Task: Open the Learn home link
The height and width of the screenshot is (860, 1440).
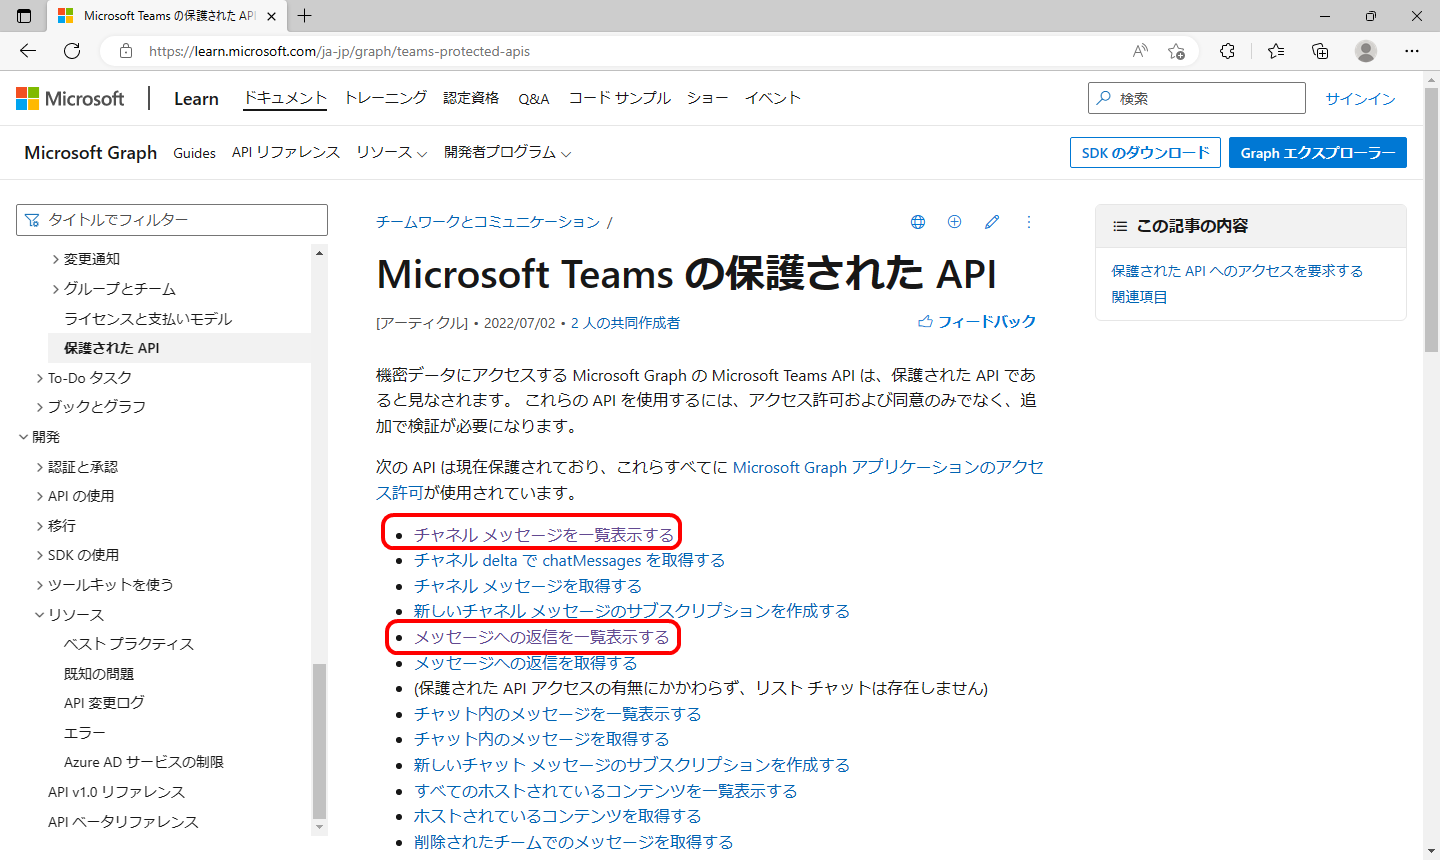Action: coord(196,98)
